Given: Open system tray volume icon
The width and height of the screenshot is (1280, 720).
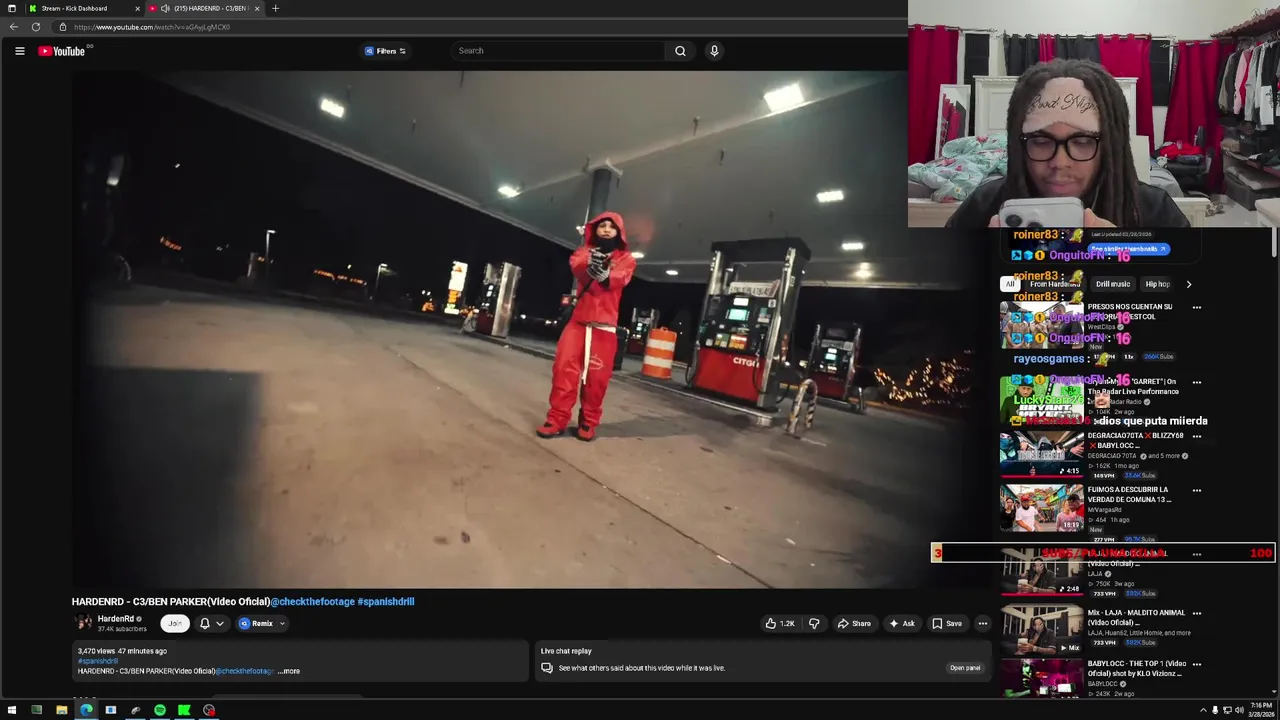Looking at the screenshot, I should [x=1239, y=710].
